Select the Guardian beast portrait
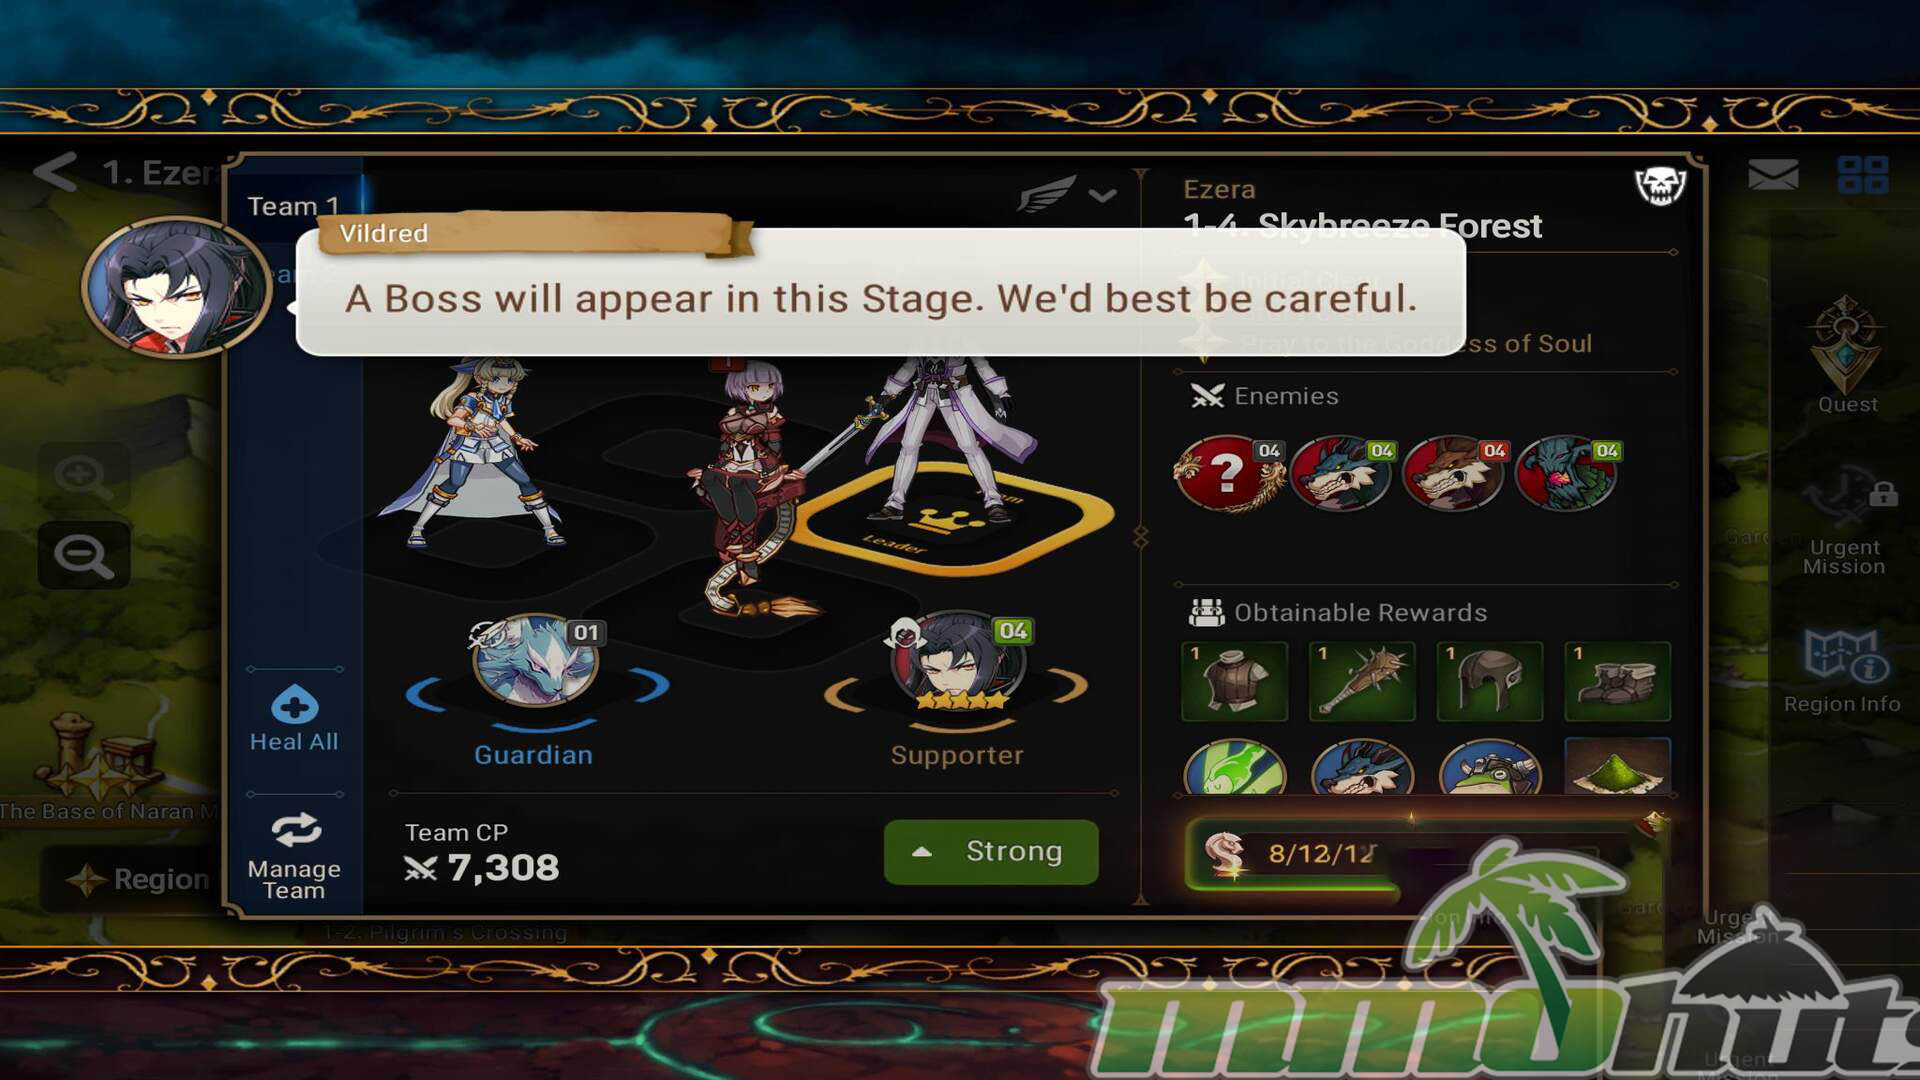 (x=535, y=662)
